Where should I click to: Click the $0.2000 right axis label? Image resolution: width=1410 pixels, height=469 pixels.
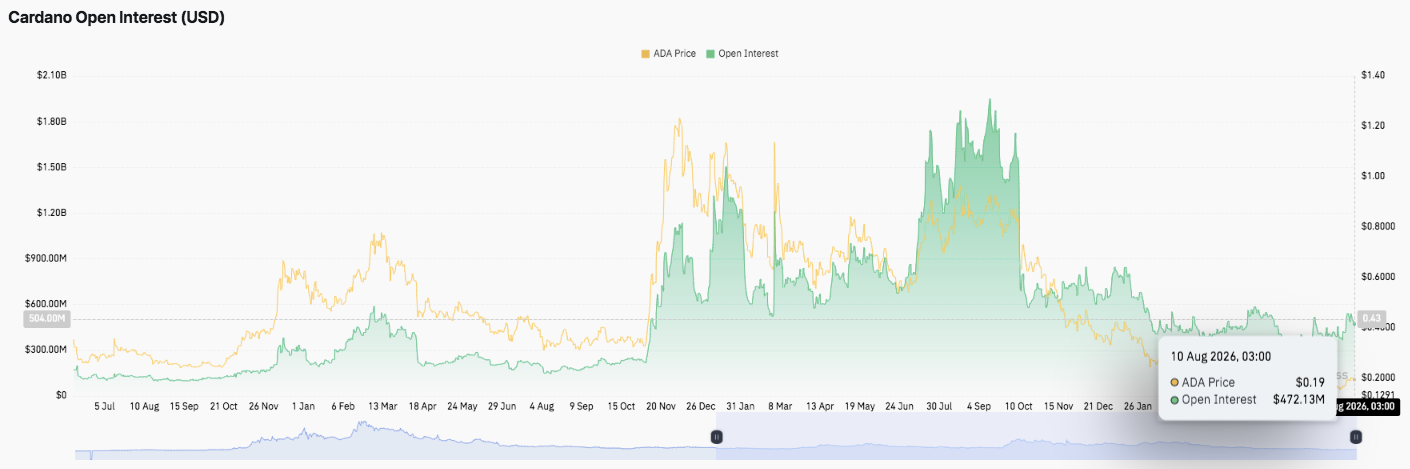click(1376, 377)
